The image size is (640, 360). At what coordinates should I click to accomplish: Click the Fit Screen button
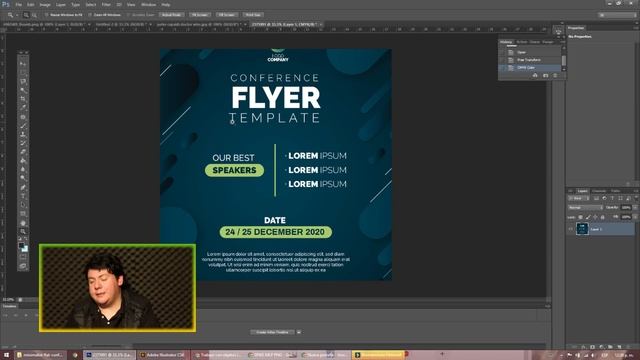[200, 15]
